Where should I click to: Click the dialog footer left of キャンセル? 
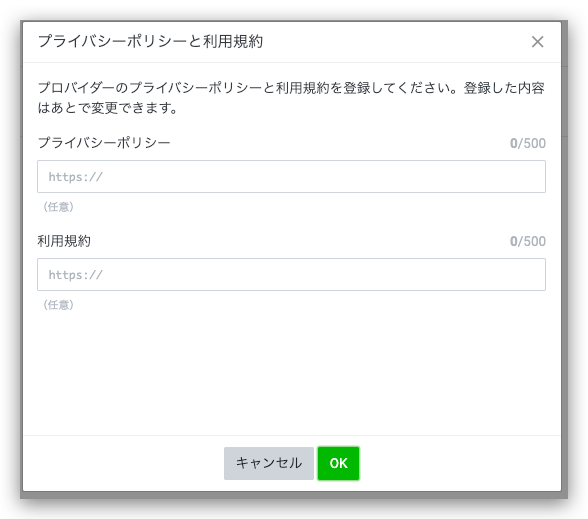coord(124,463)
